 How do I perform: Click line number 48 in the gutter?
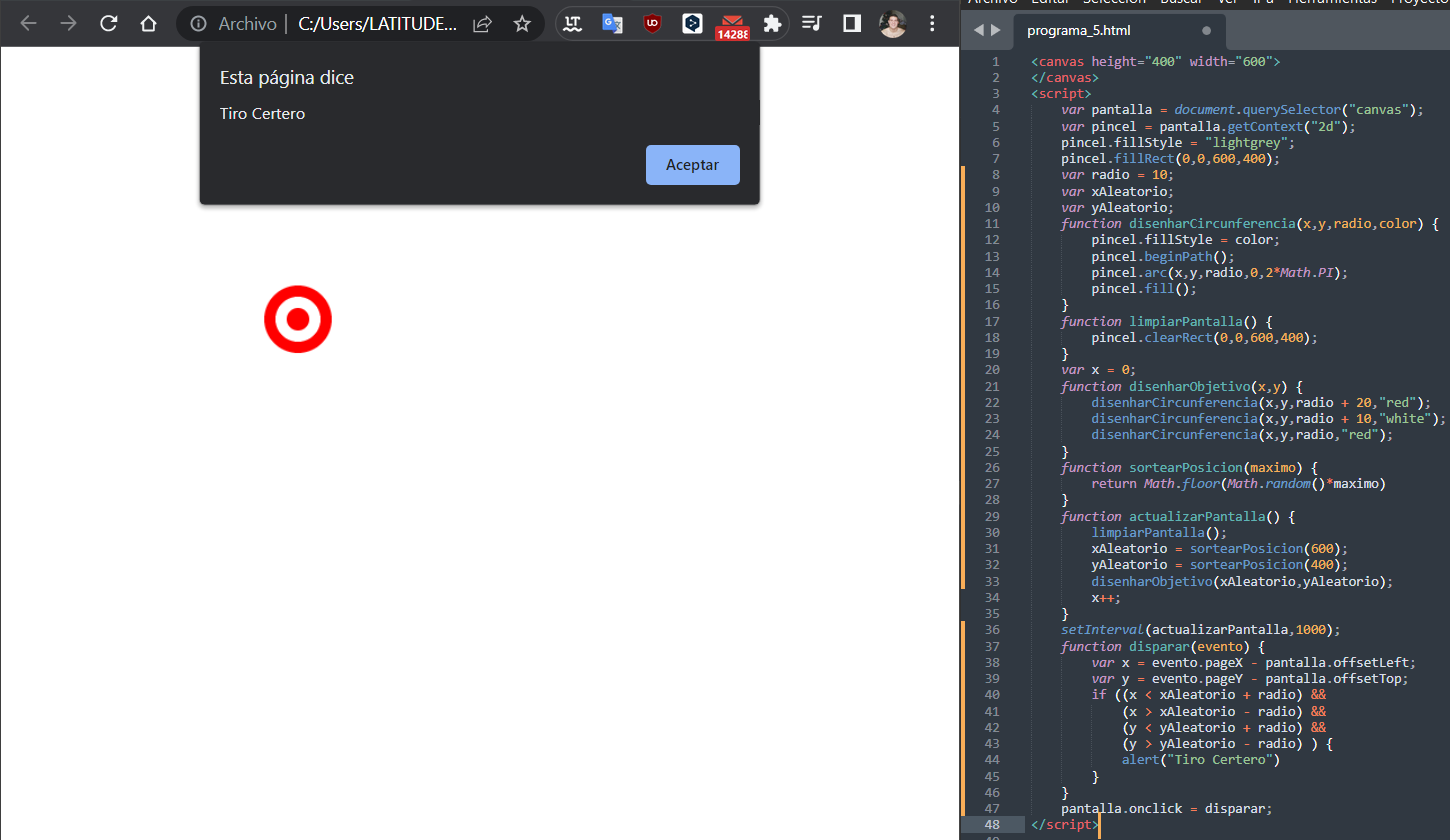point(992,825)
